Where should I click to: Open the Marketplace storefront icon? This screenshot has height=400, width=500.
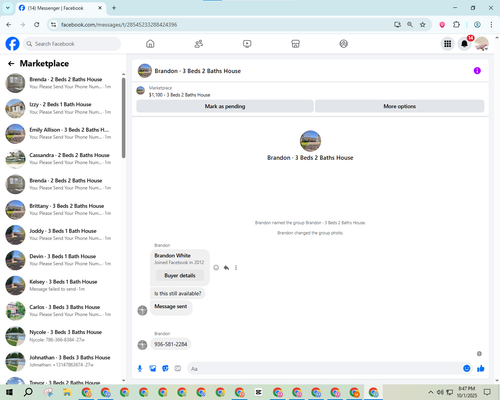pyautogui.click(x=295, y=44)
